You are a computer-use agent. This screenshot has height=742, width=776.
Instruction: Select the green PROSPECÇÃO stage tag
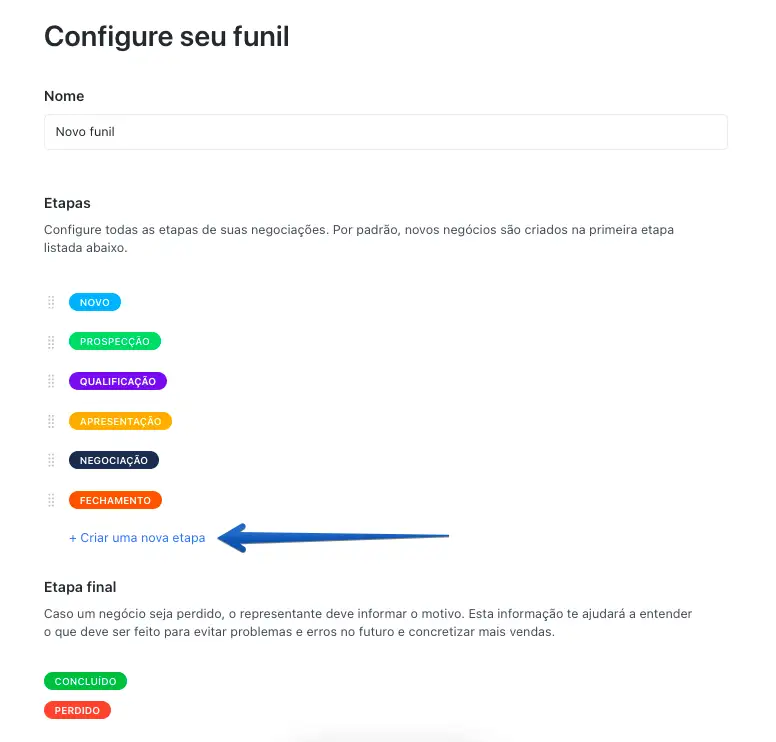pyautogui.click(x=114, y=341)
